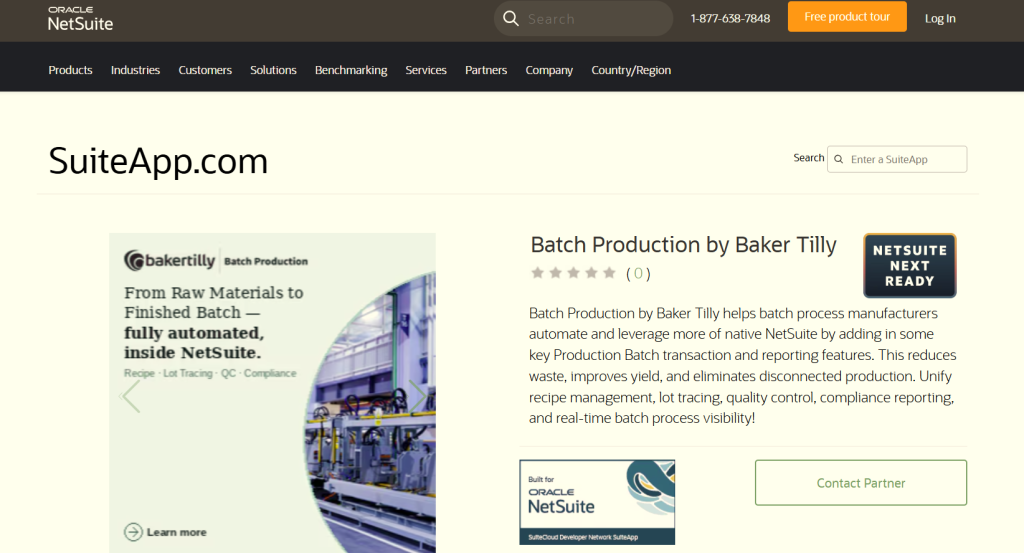1024x553 pixels.
Task: Open the Industries menu
Action: 135,70
